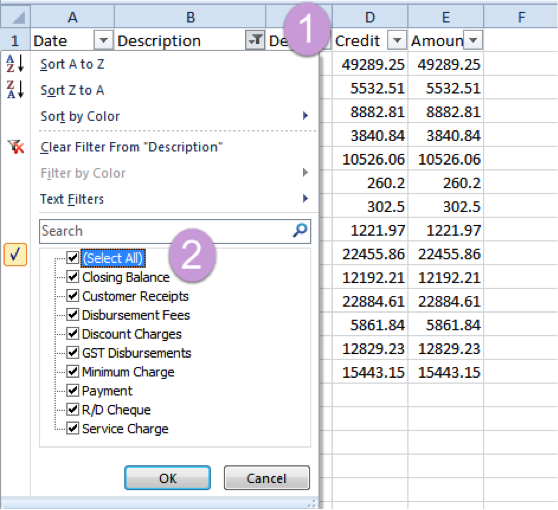Click the Cancel button
This screenshot has width=558, height=510.
click(x=267, y=478)
